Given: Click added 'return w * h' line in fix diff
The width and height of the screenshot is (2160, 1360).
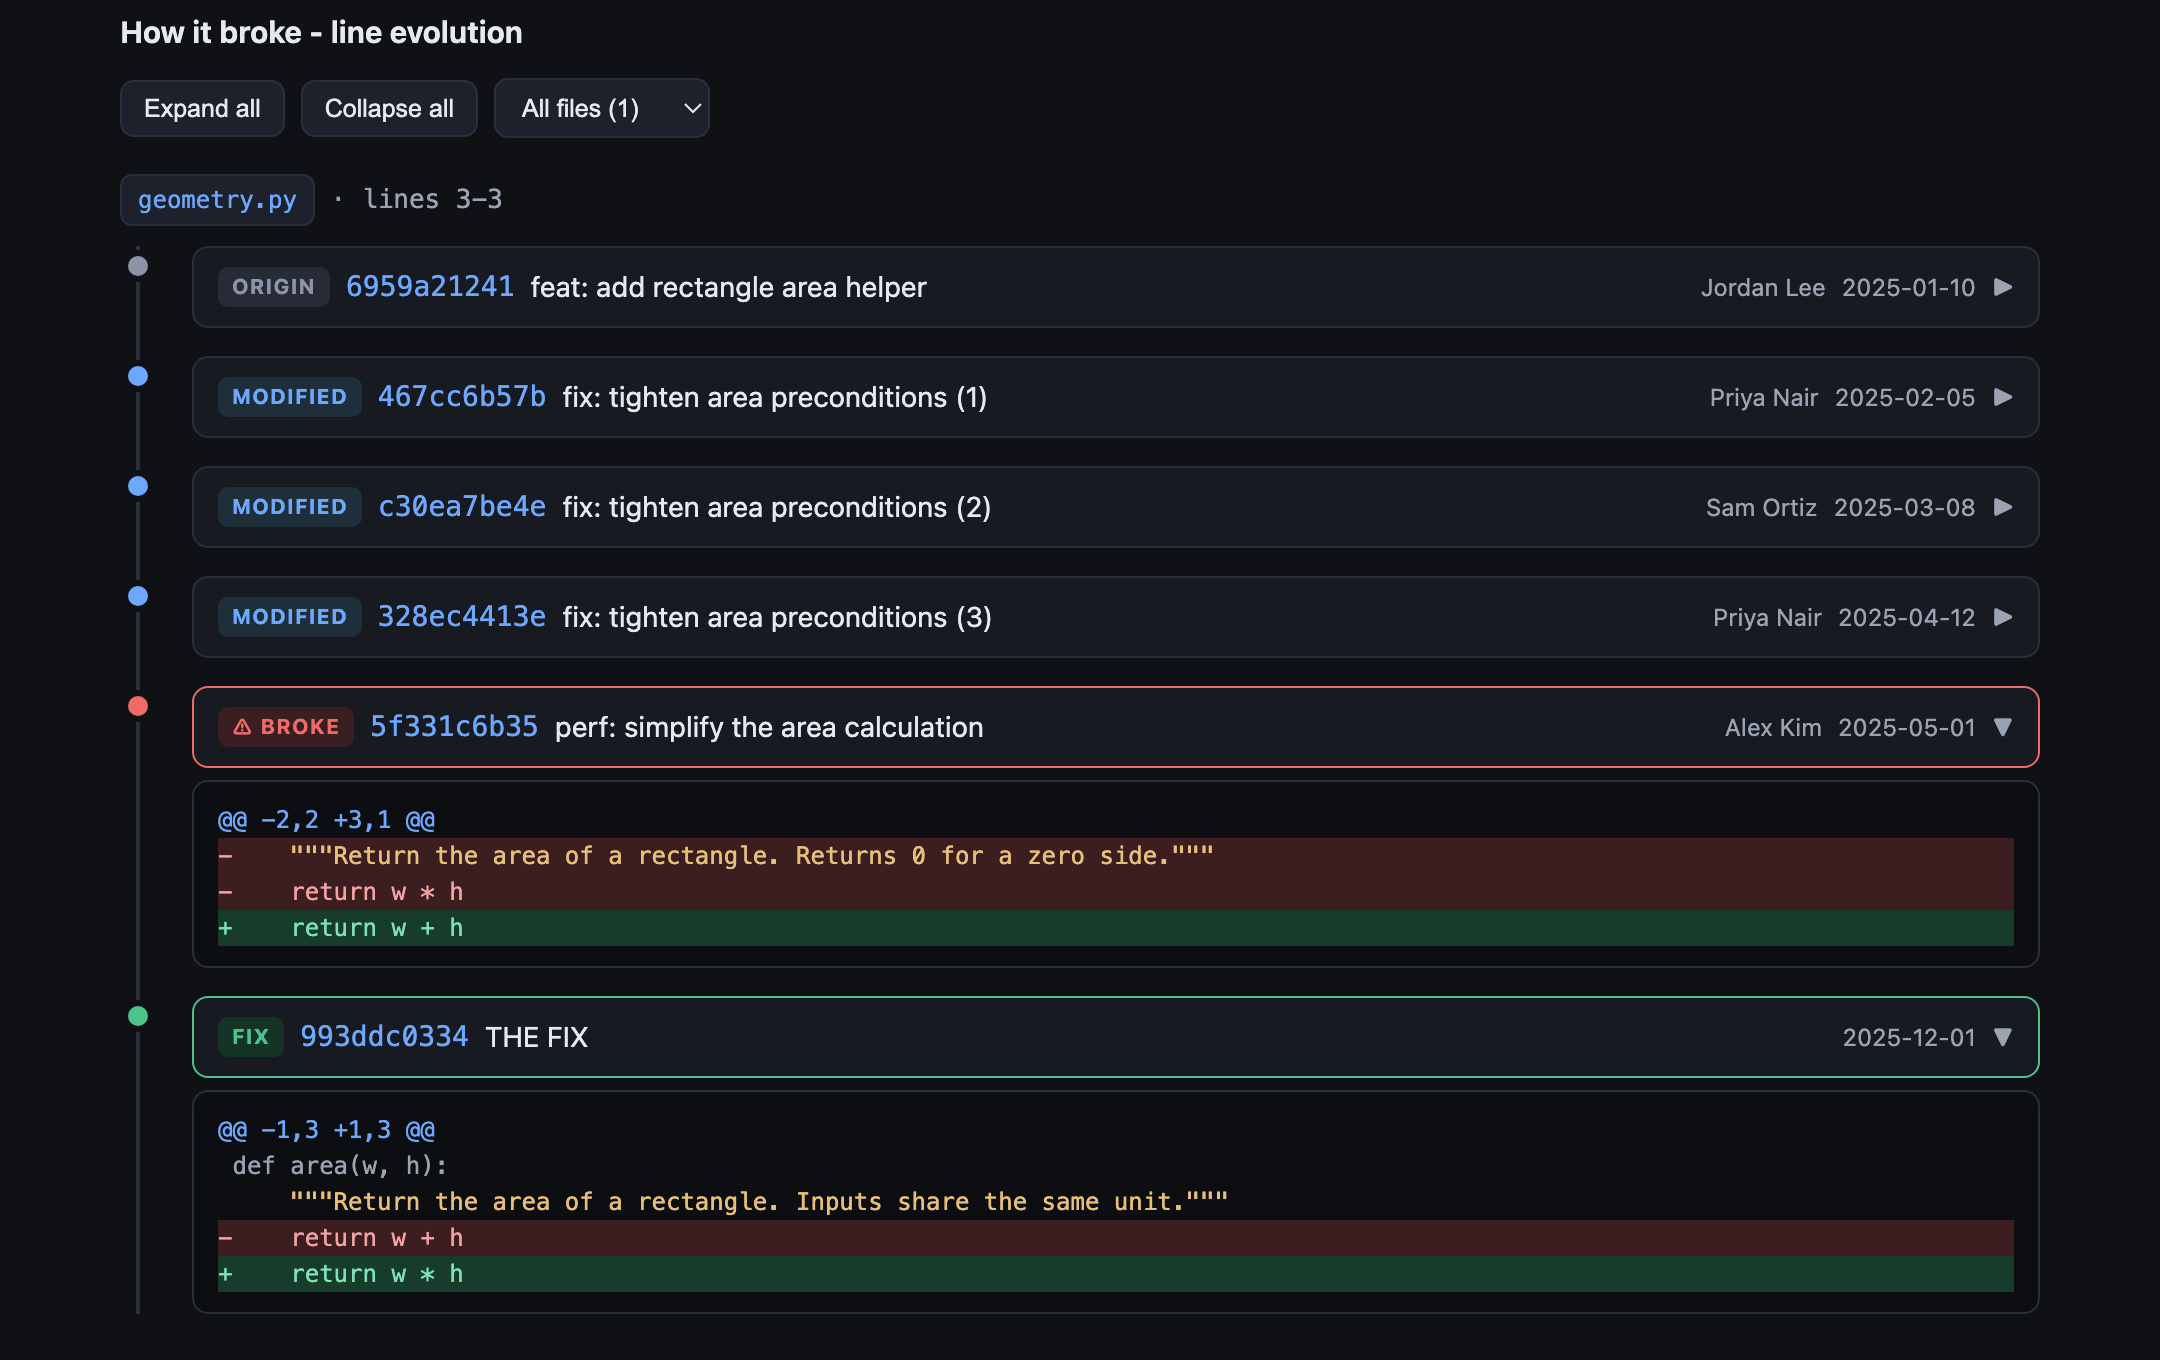Looking at the screenshot, I should pos(1116,1274).
